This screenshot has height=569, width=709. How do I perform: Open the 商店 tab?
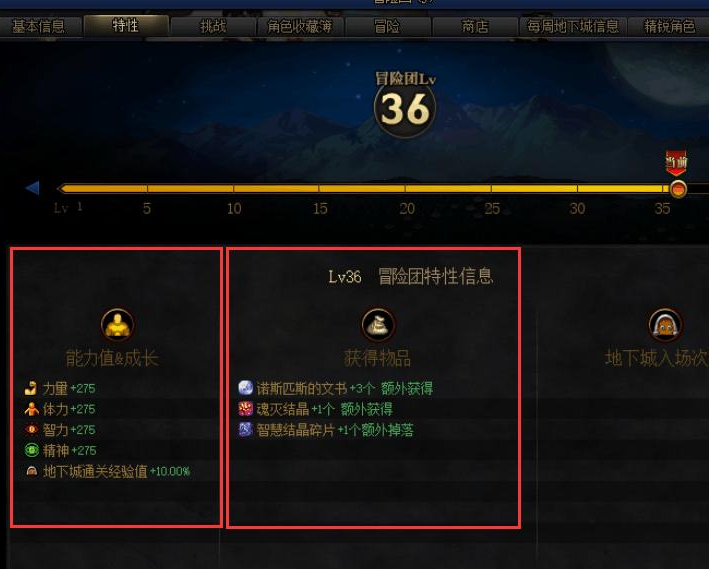coord(475,26)
